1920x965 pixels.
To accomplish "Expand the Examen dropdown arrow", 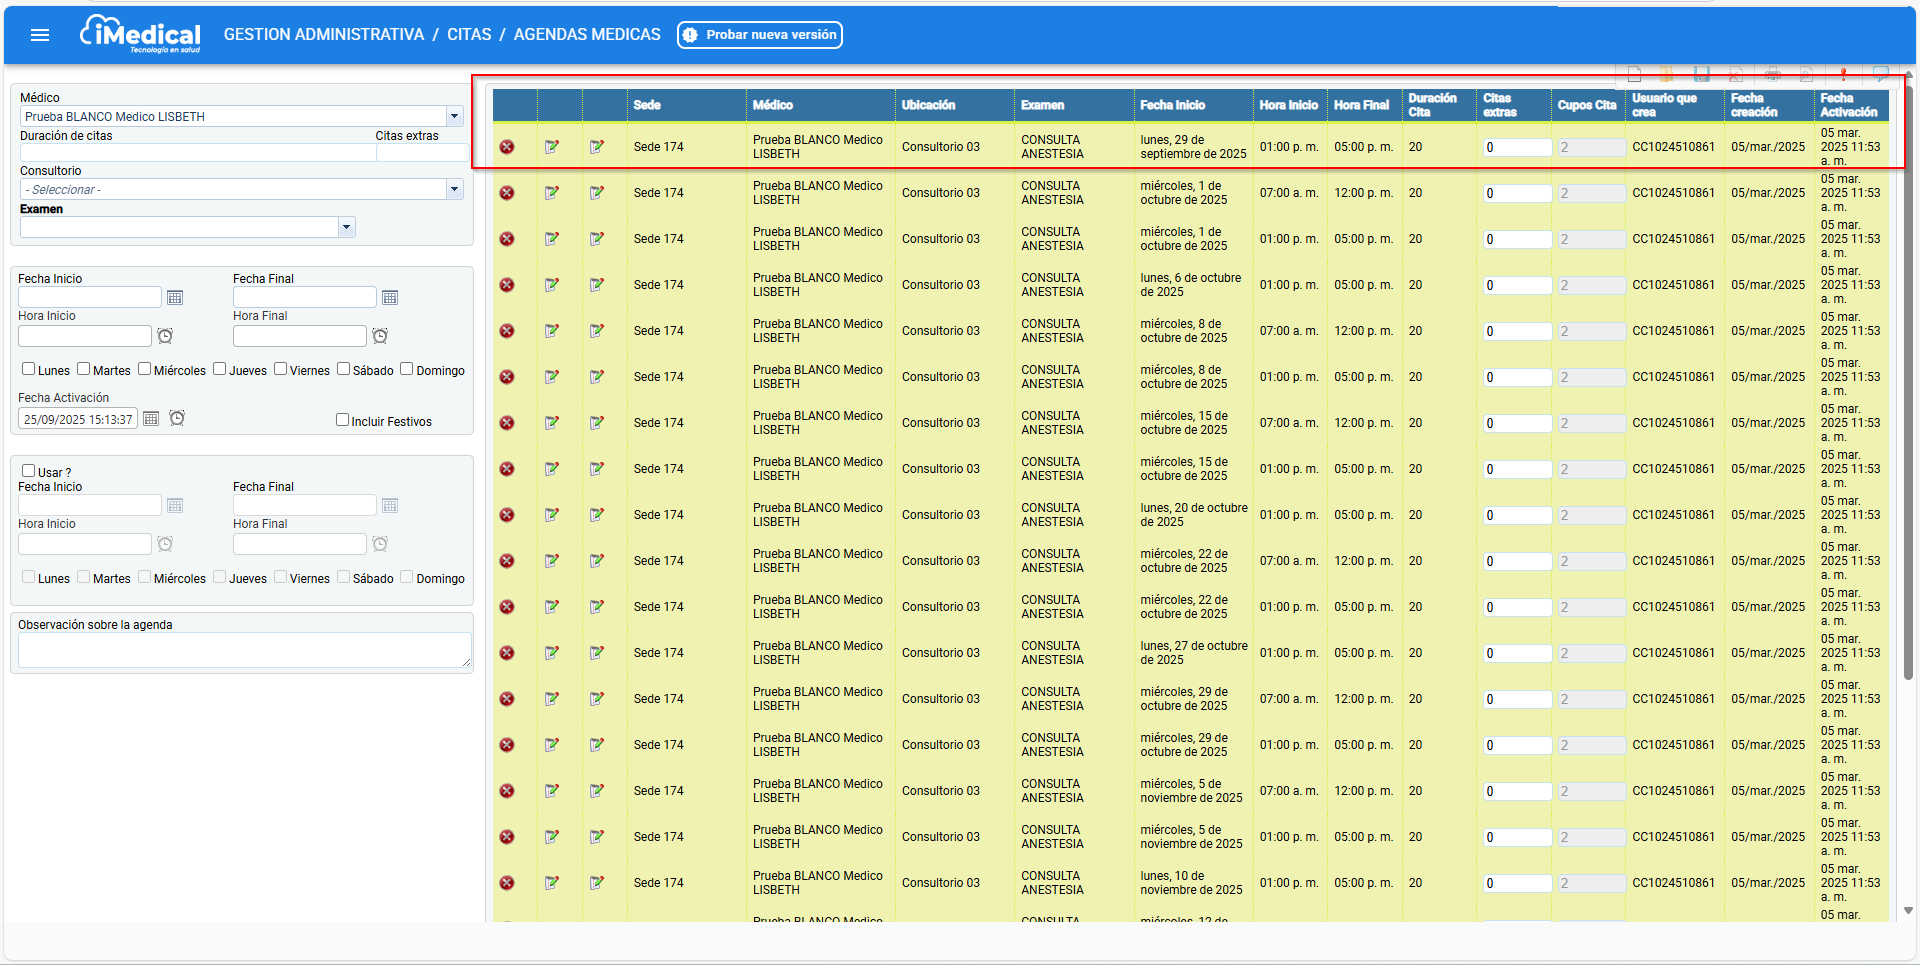I will coord(346,227).
